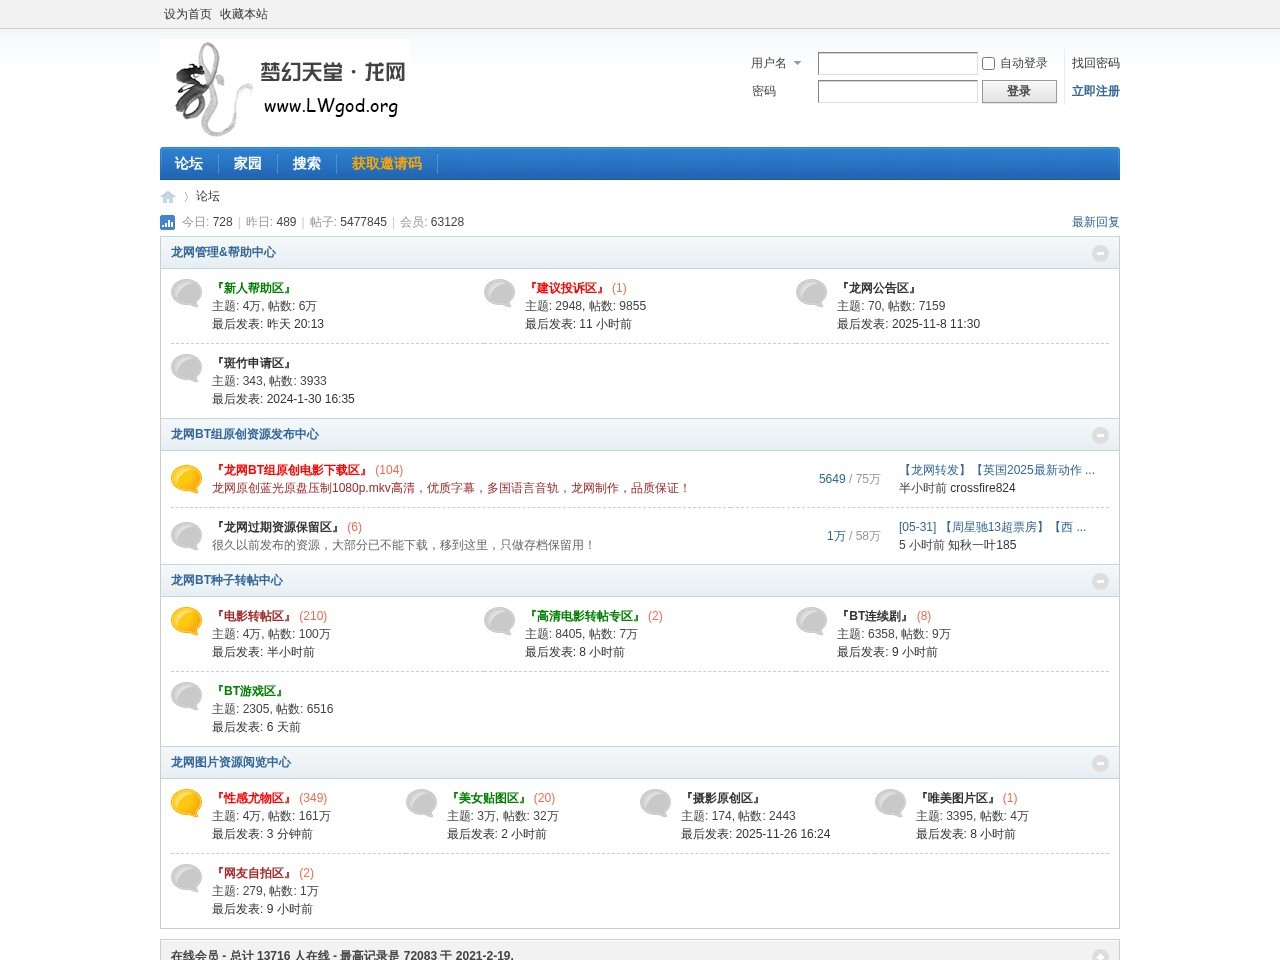The image size is (1280, 960).
Task: Click the home icon in the breadcrumb
Action: click(167, 196)
